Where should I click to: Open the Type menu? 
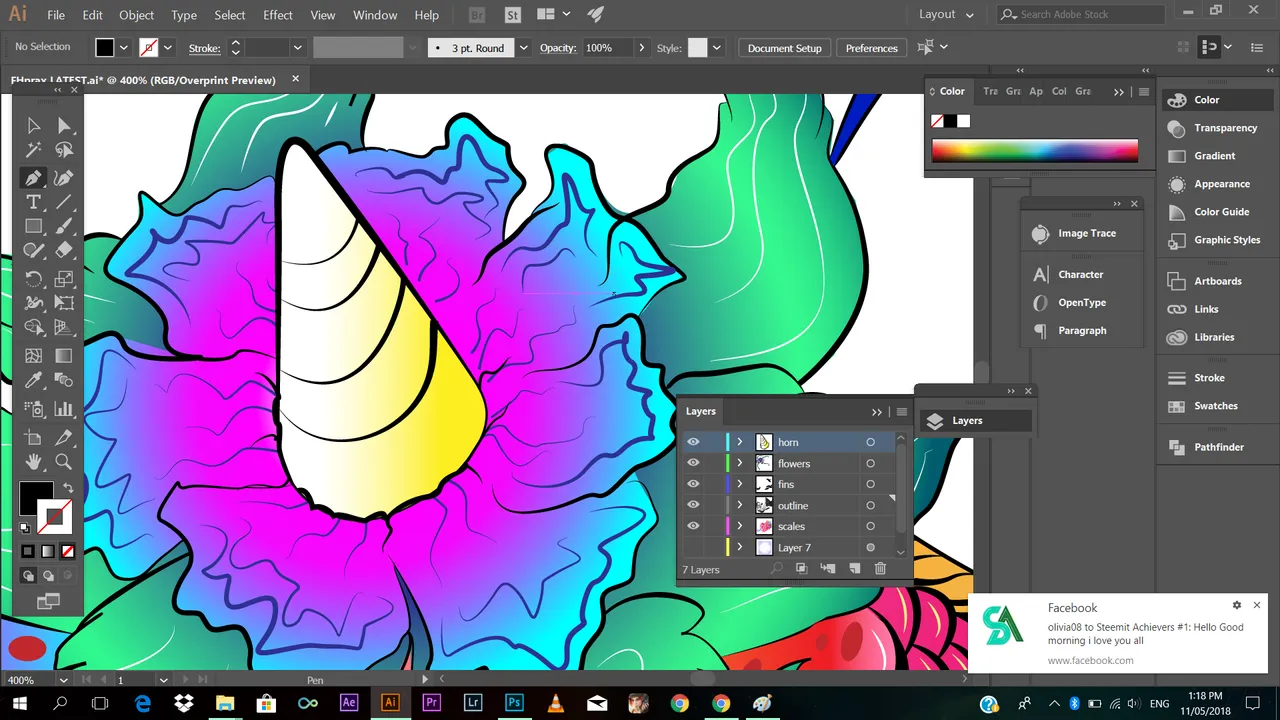pos(184,15)
